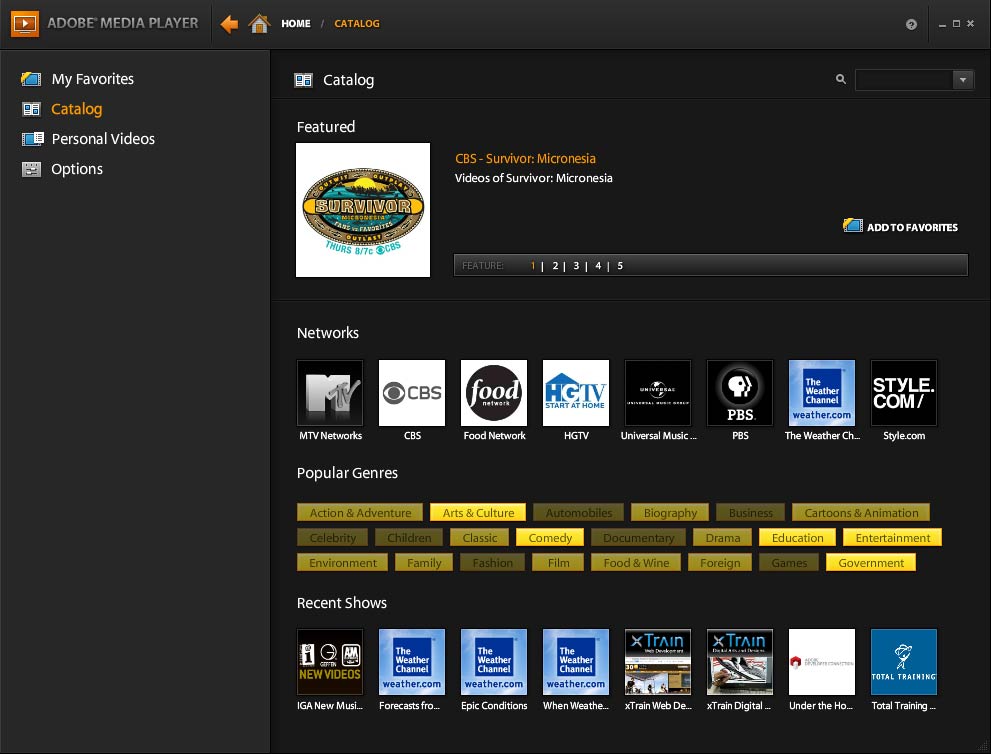Open Options in the sidebar
The height and width of the screenshot is (754, 991).
coord(77,169)
